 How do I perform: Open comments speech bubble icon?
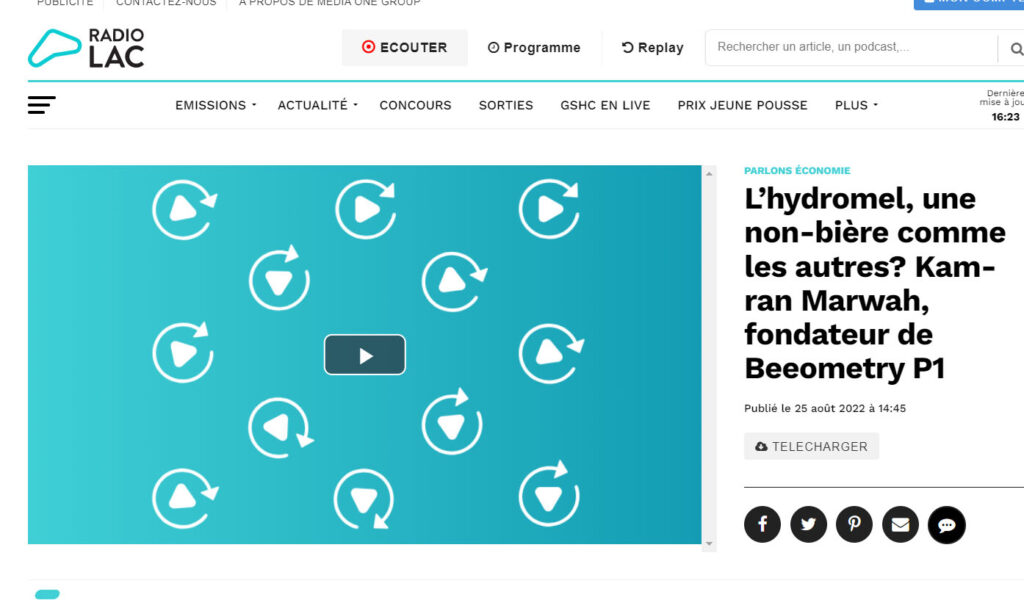(x=946, y=524)
